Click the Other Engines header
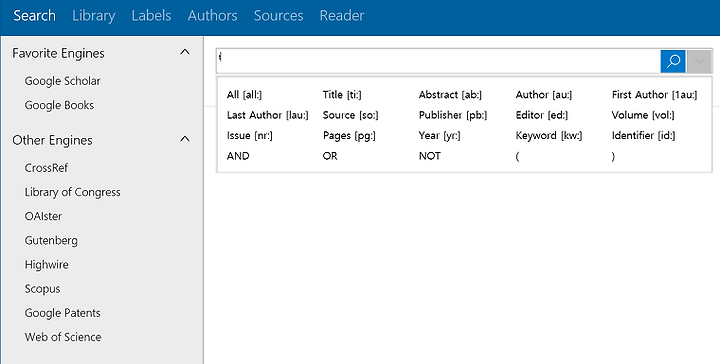This screenshot has width=720, height=364. [52, 140]
